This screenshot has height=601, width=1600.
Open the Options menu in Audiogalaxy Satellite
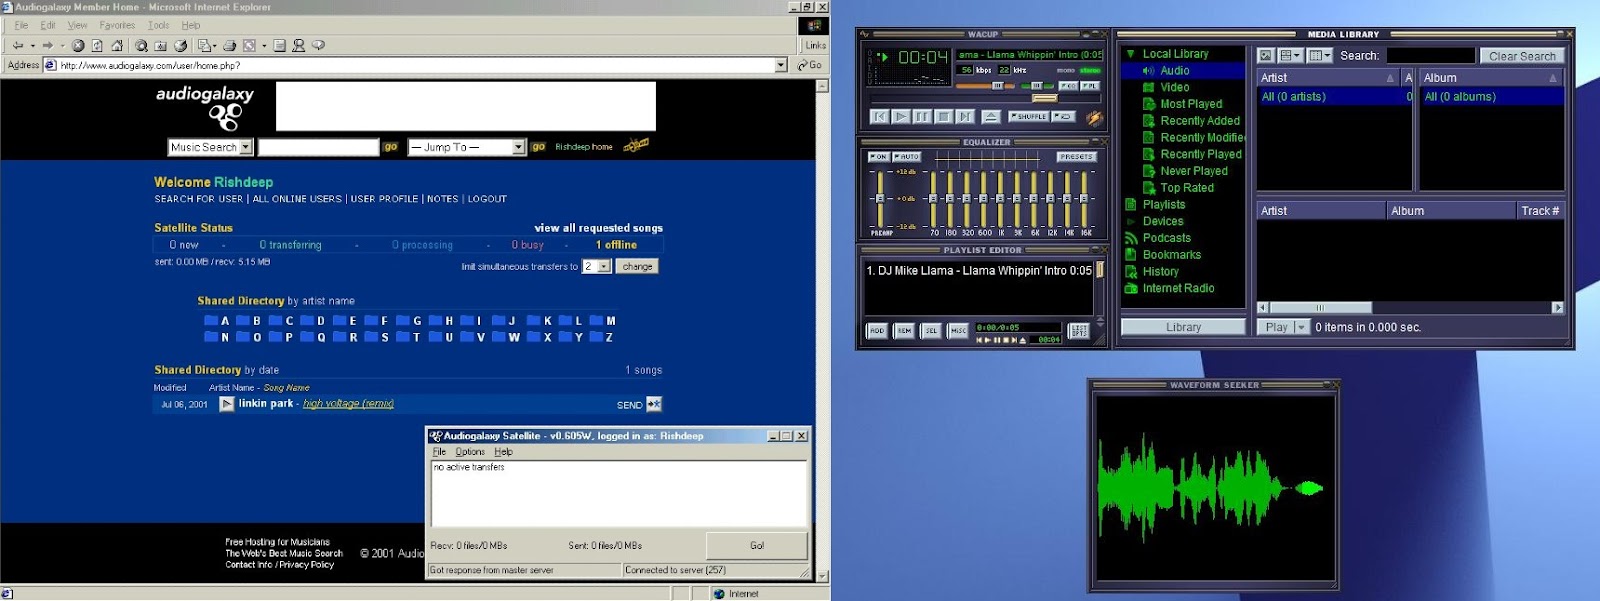[x=470, y=452]
